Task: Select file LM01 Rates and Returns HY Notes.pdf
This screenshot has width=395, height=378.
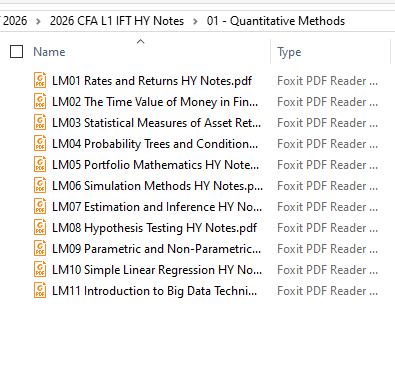Action: tap(152, 81)
